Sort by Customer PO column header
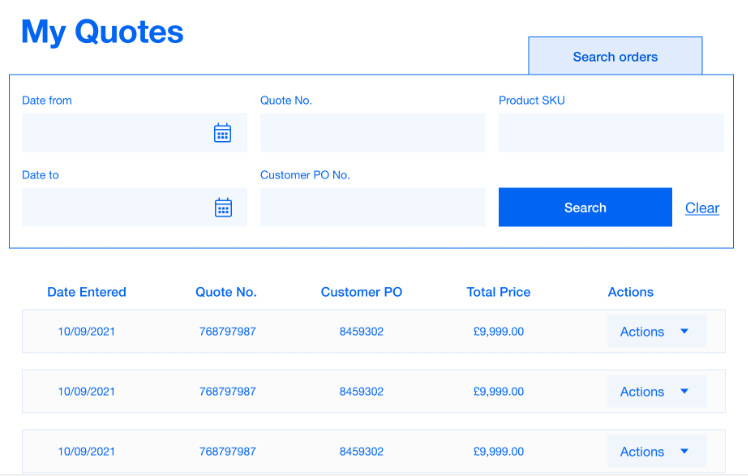 click(361, 292)
